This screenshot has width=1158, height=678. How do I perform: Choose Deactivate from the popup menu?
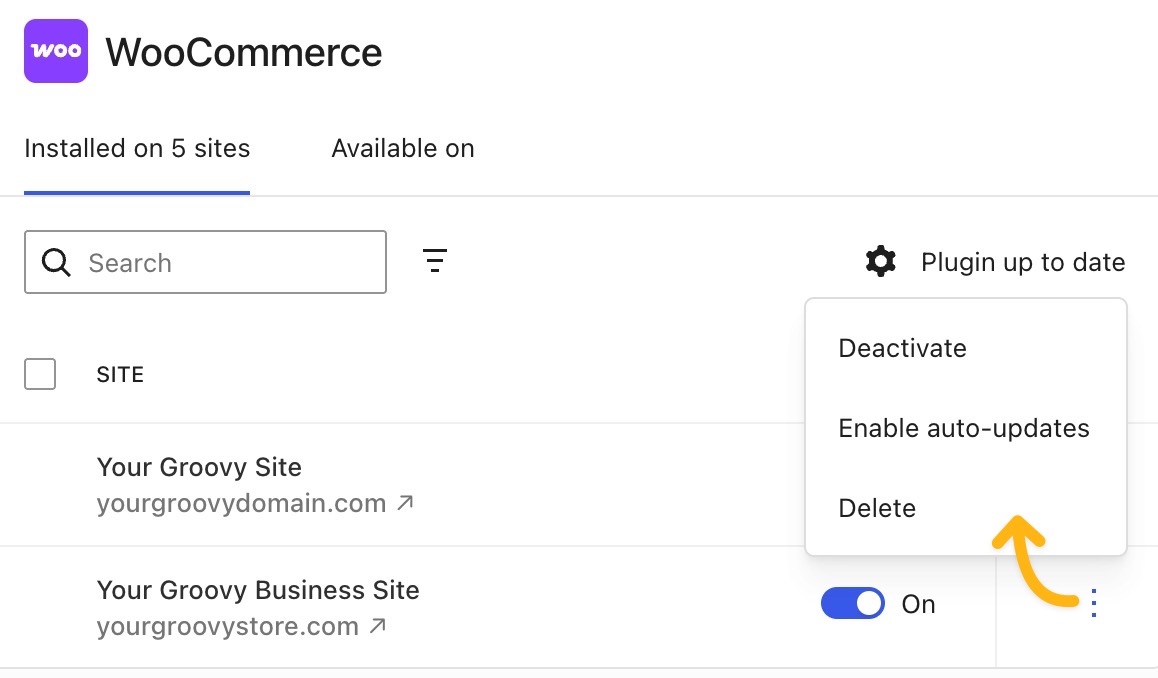(x=902, y=348)
